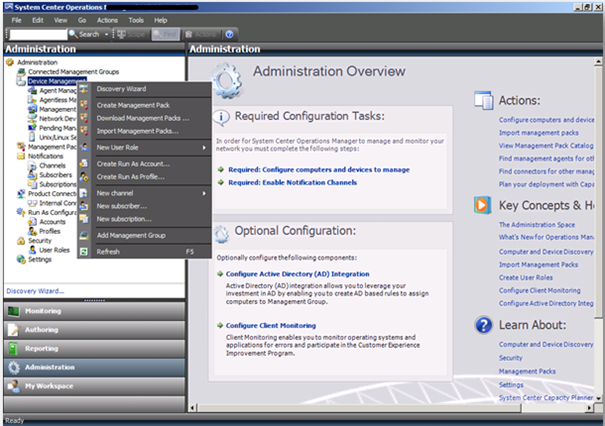Click The Administration Space link
Viewport: 605px width, 426px height.
[537, 225]
